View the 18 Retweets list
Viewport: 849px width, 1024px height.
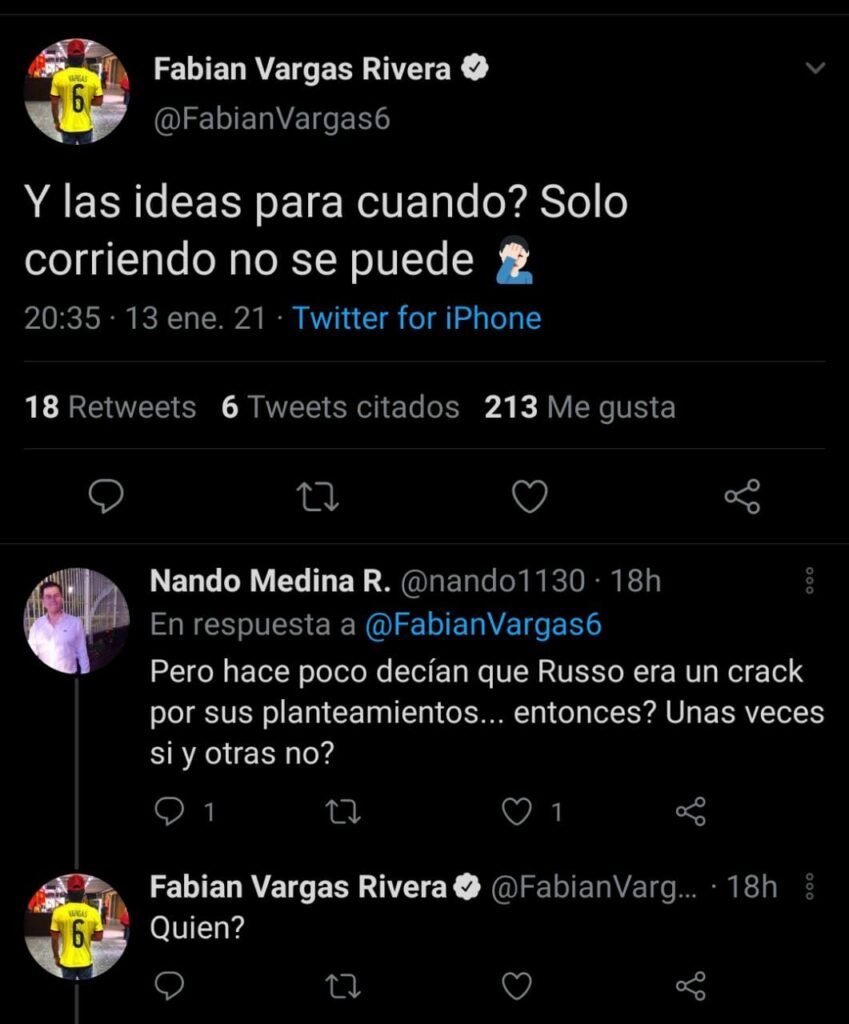(110, 408)
